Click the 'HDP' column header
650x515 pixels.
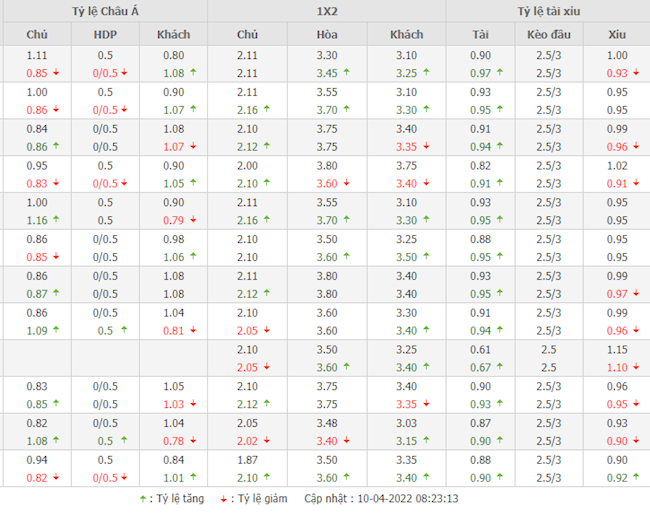(105, 34)
